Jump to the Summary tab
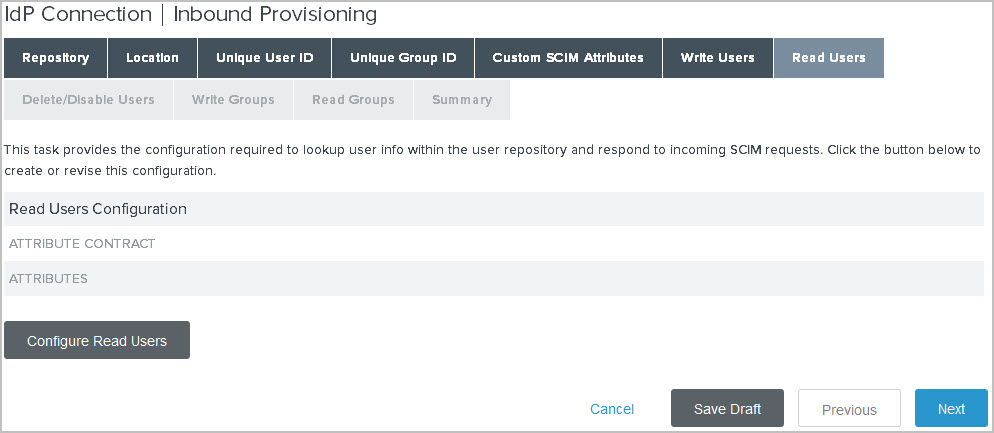 pos(461,100)
